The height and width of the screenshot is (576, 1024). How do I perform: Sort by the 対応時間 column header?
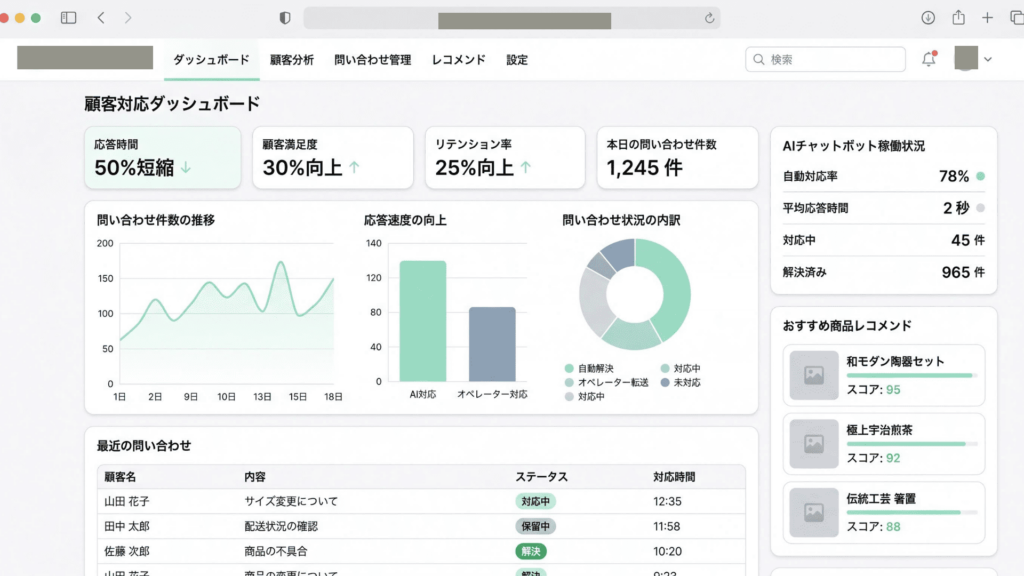[x=674, y=477]
